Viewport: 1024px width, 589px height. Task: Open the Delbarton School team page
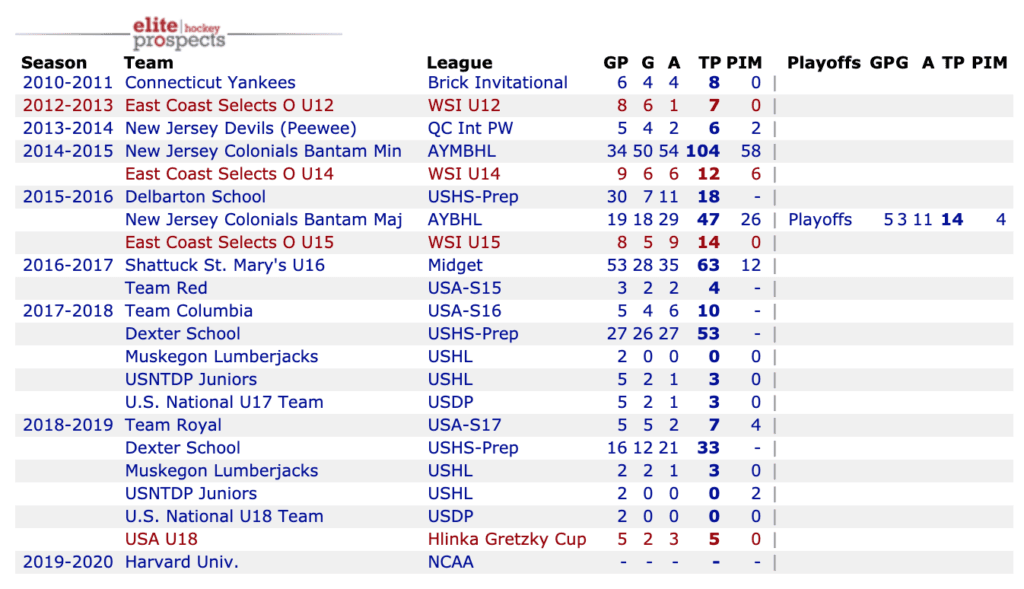(195, 197)
